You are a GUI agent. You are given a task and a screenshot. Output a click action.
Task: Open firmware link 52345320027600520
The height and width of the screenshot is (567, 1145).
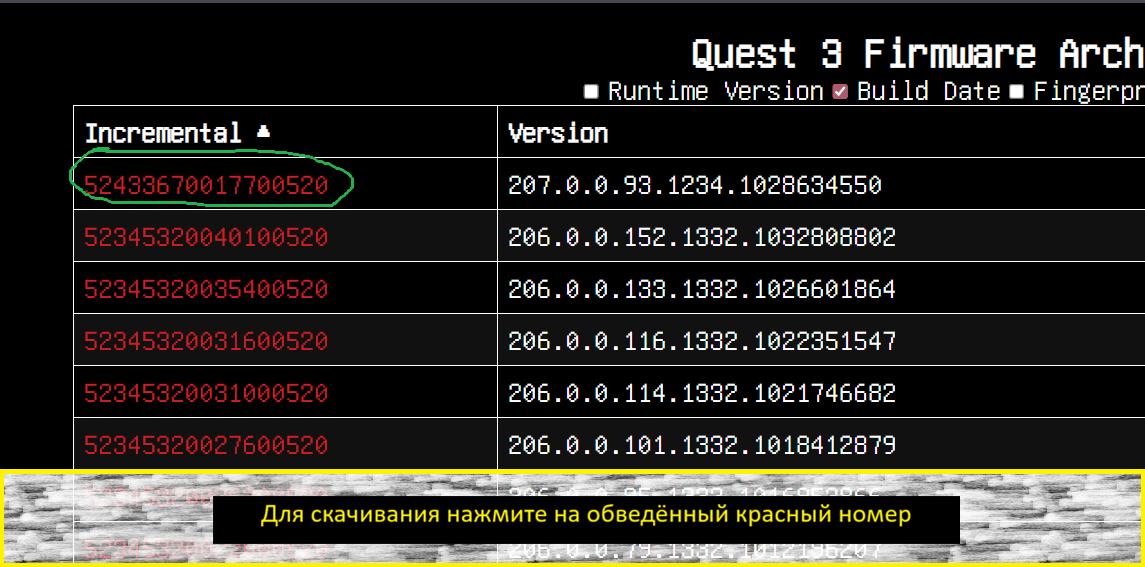click(206, 445)
